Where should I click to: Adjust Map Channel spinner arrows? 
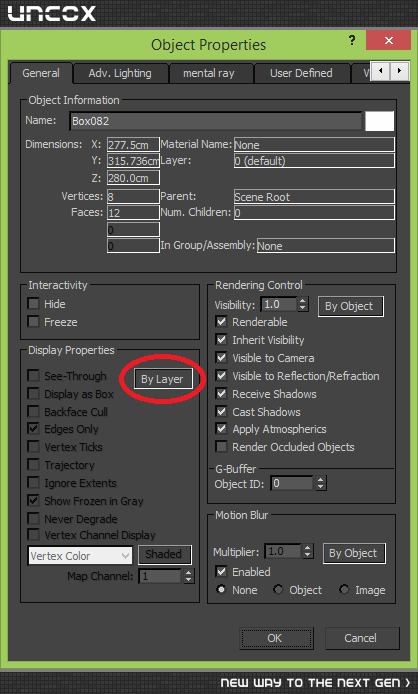coord(189,576)
